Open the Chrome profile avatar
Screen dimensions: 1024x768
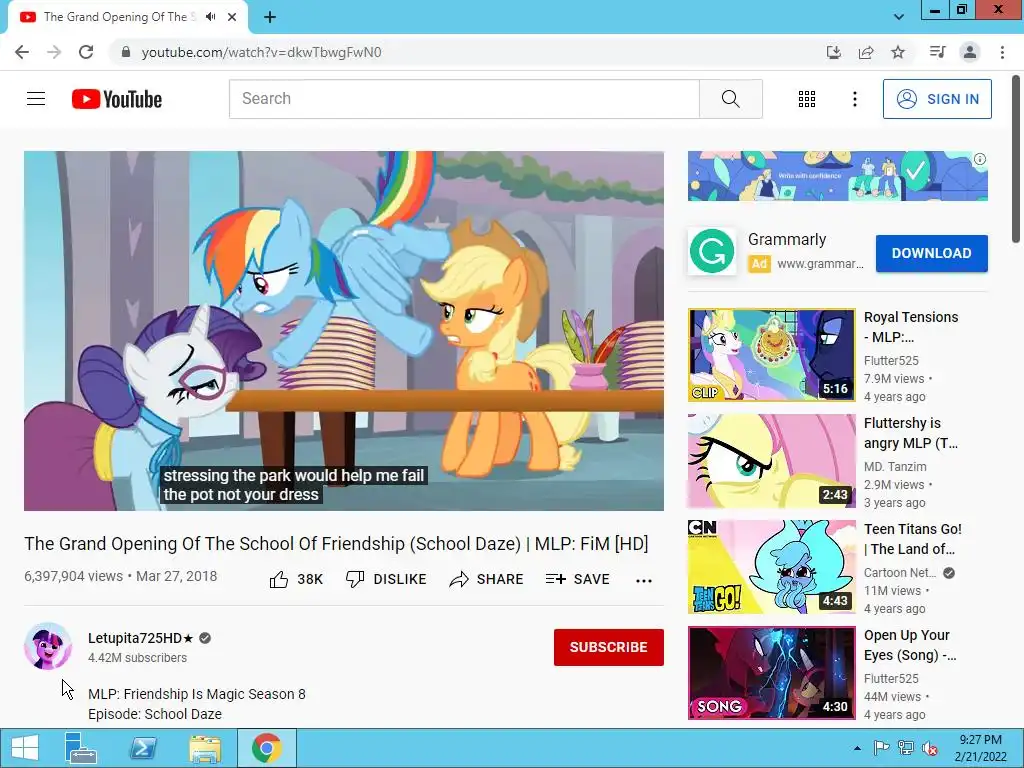[x=970, y=52]
